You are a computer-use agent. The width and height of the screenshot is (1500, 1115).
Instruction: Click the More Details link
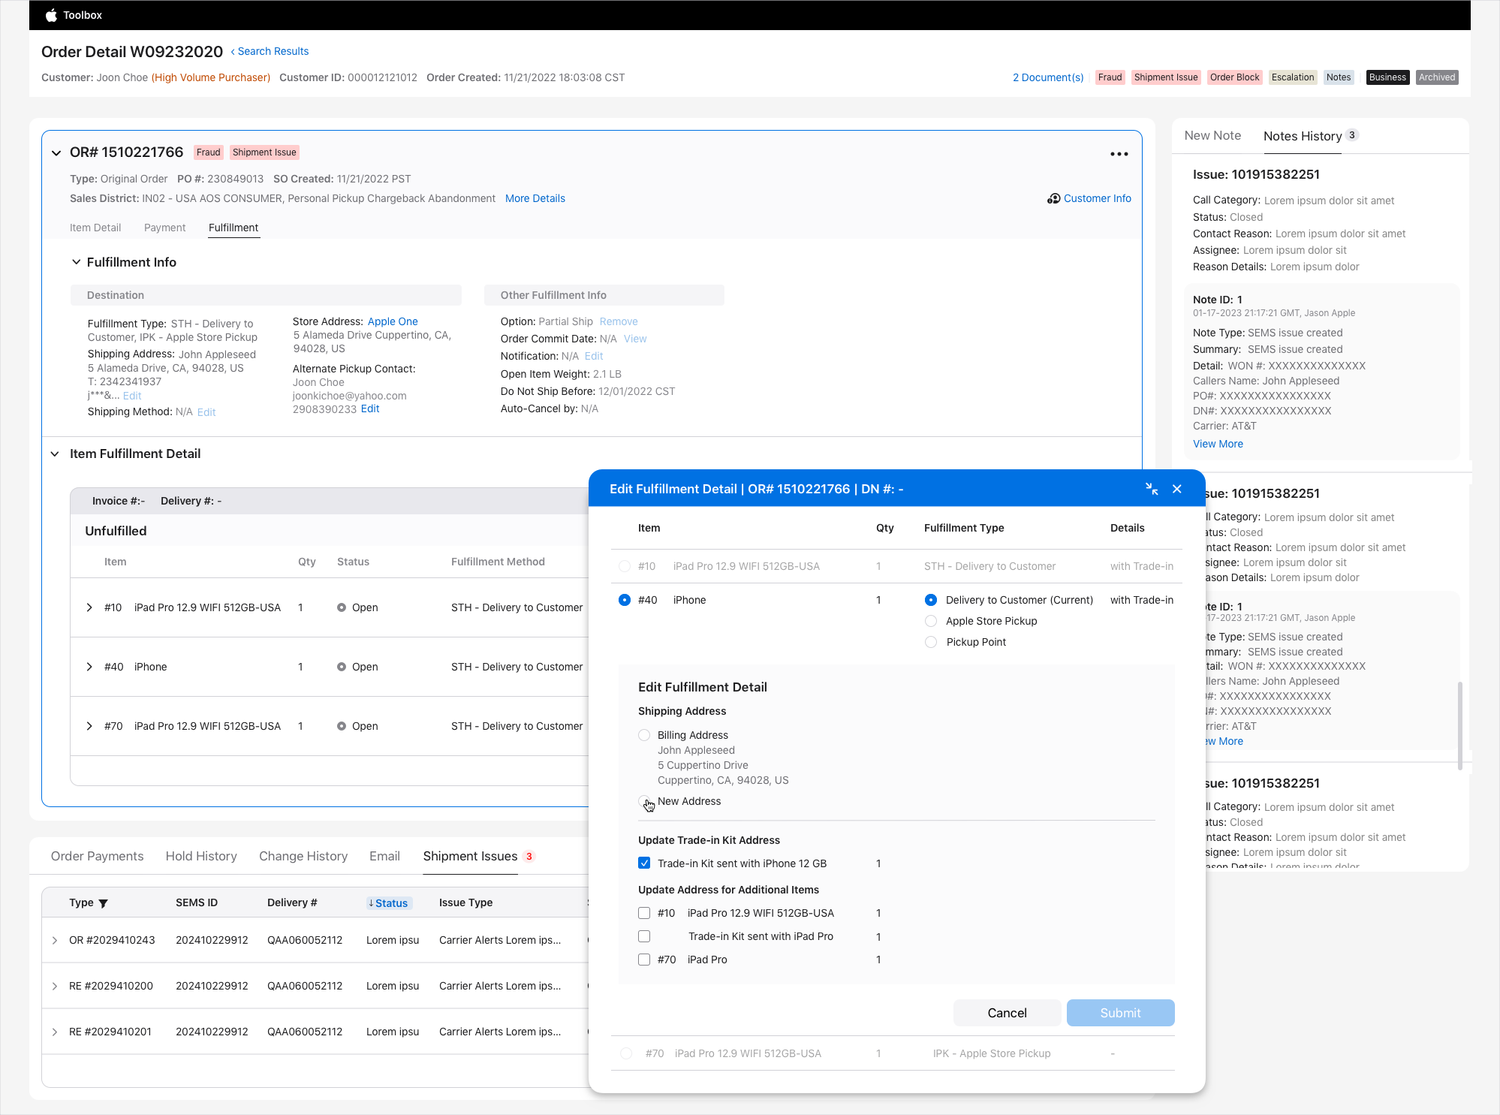tap(535, 199)
